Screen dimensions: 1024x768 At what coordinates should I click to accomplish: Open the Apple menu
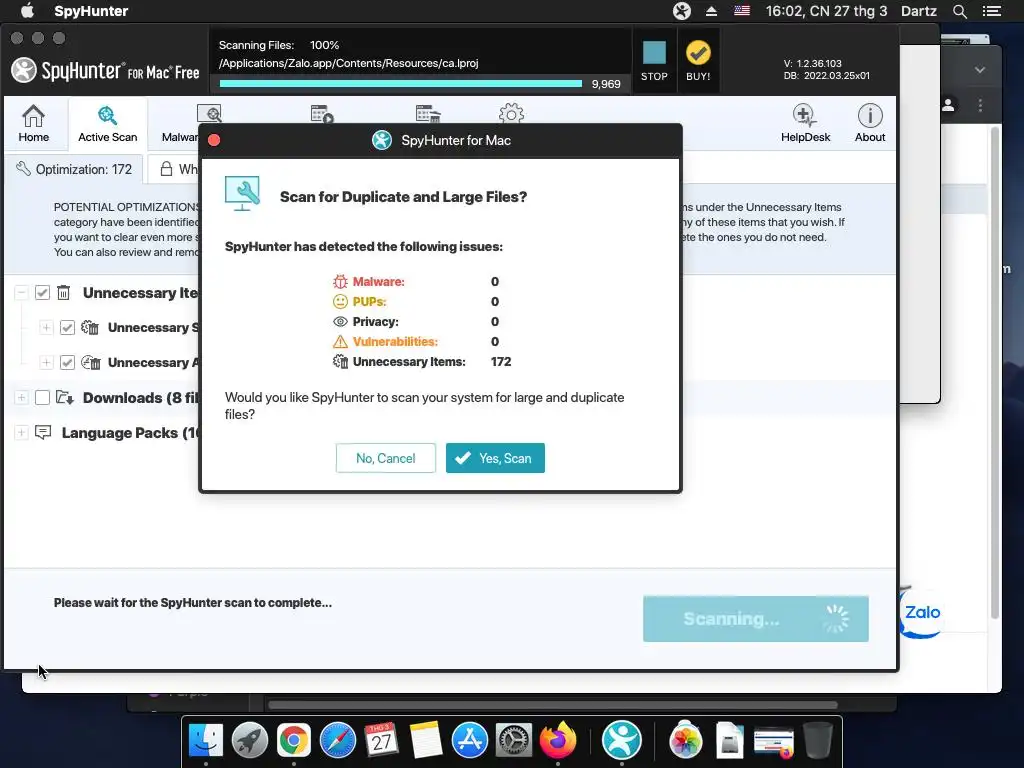(27, 11)
